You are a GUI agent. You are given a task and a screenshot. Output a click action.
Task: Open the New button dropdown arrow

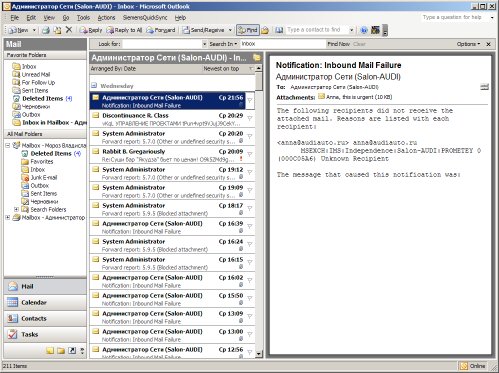click(34, 30)
